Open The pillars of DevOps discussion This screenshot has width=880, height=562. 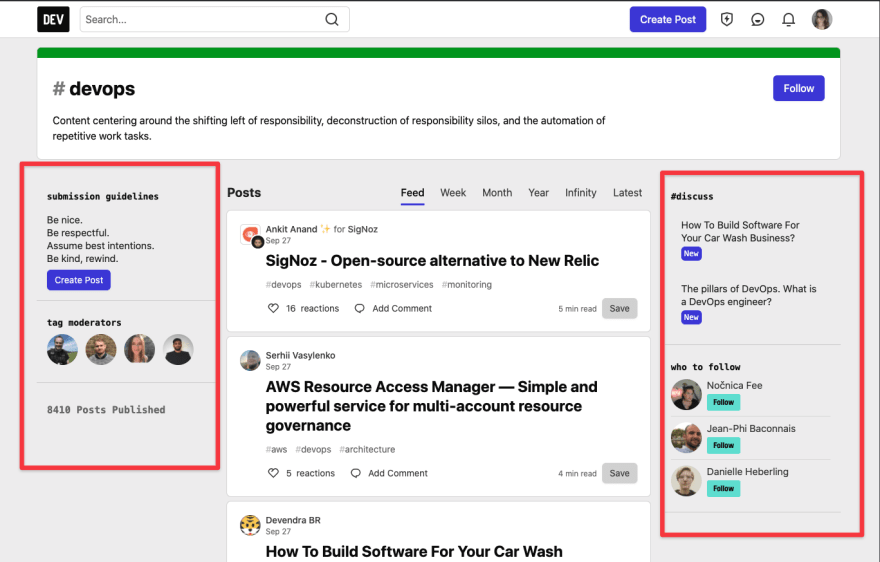(x=749, y=295)
